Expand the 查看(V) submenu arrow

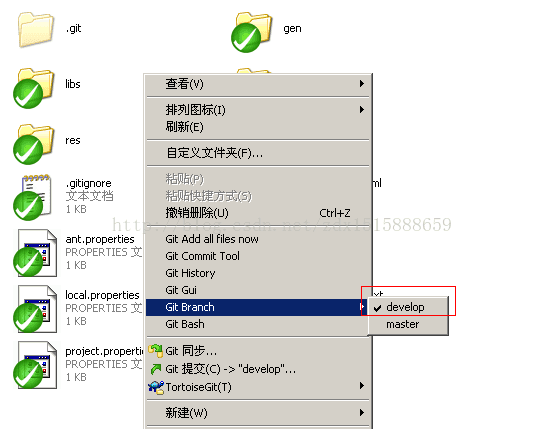click(x=362, y=83)
